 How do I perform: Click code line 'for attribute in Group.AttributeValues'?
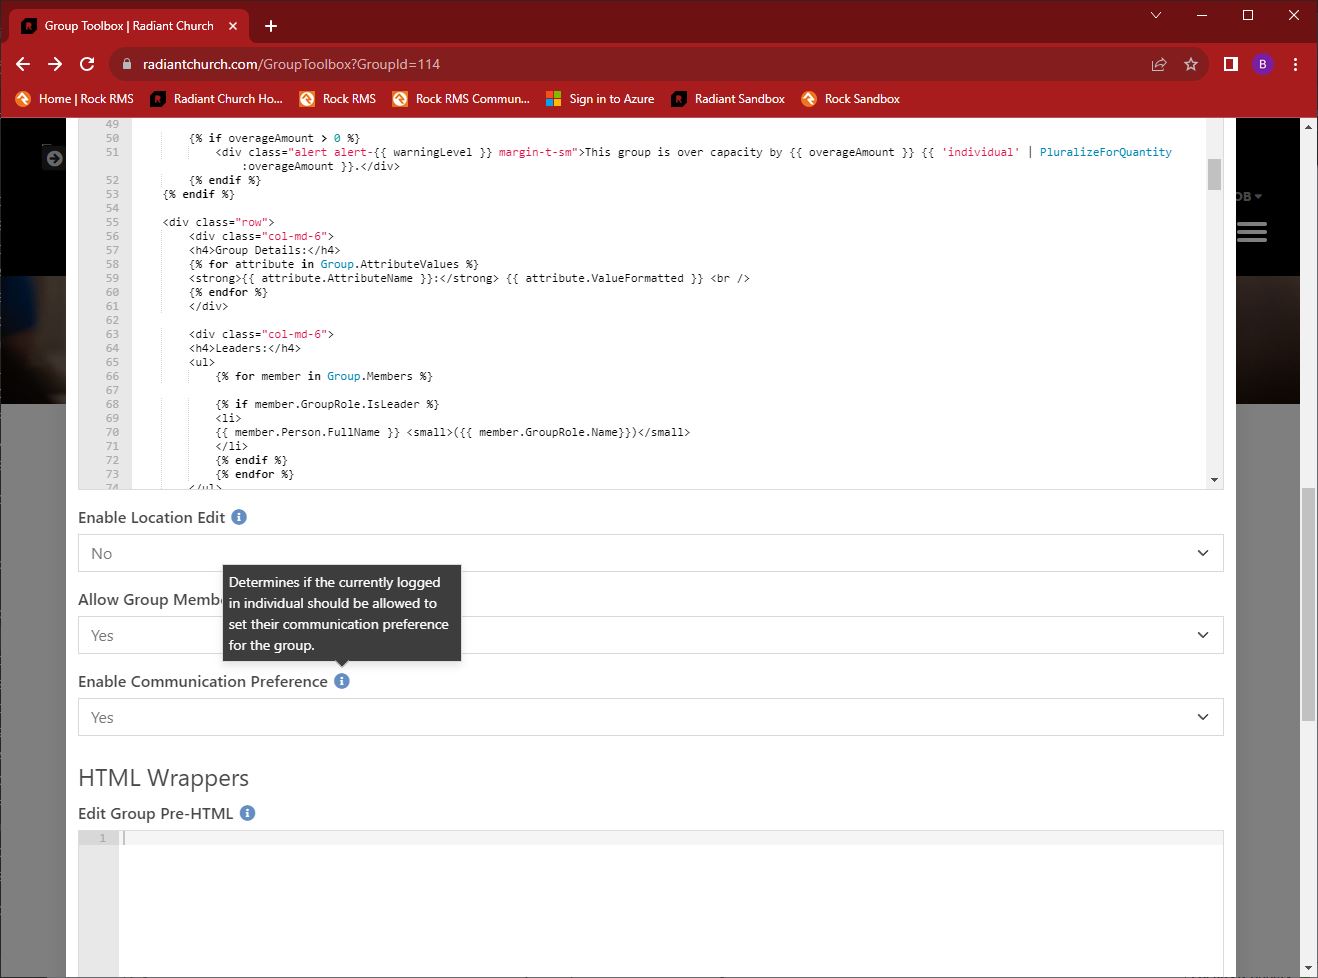333,264
